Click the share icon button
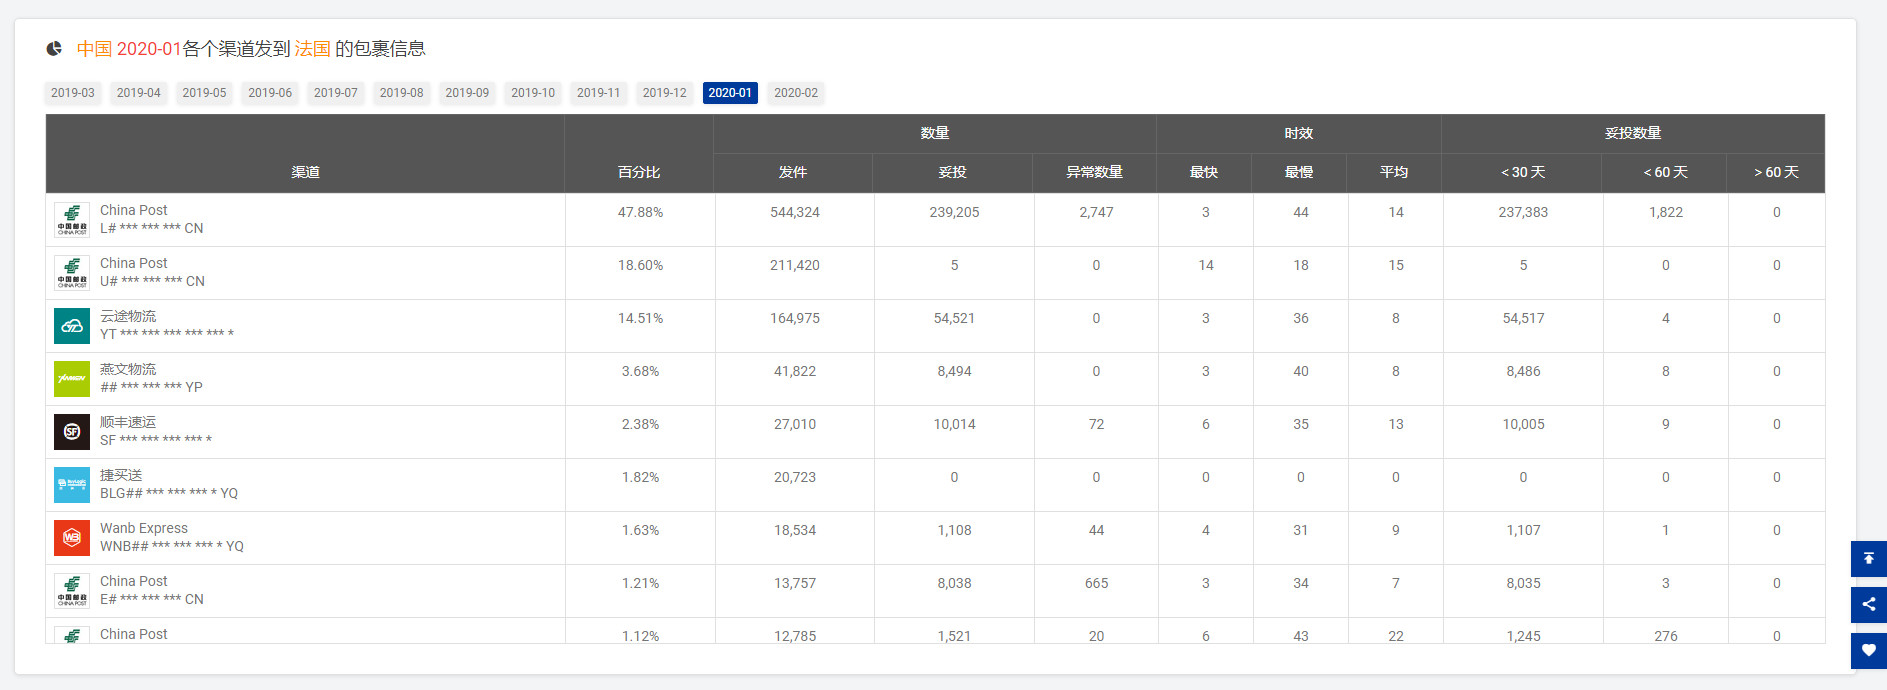Image resolution: width=1887 pixels, height=690 pixels. click(1869, 604)
